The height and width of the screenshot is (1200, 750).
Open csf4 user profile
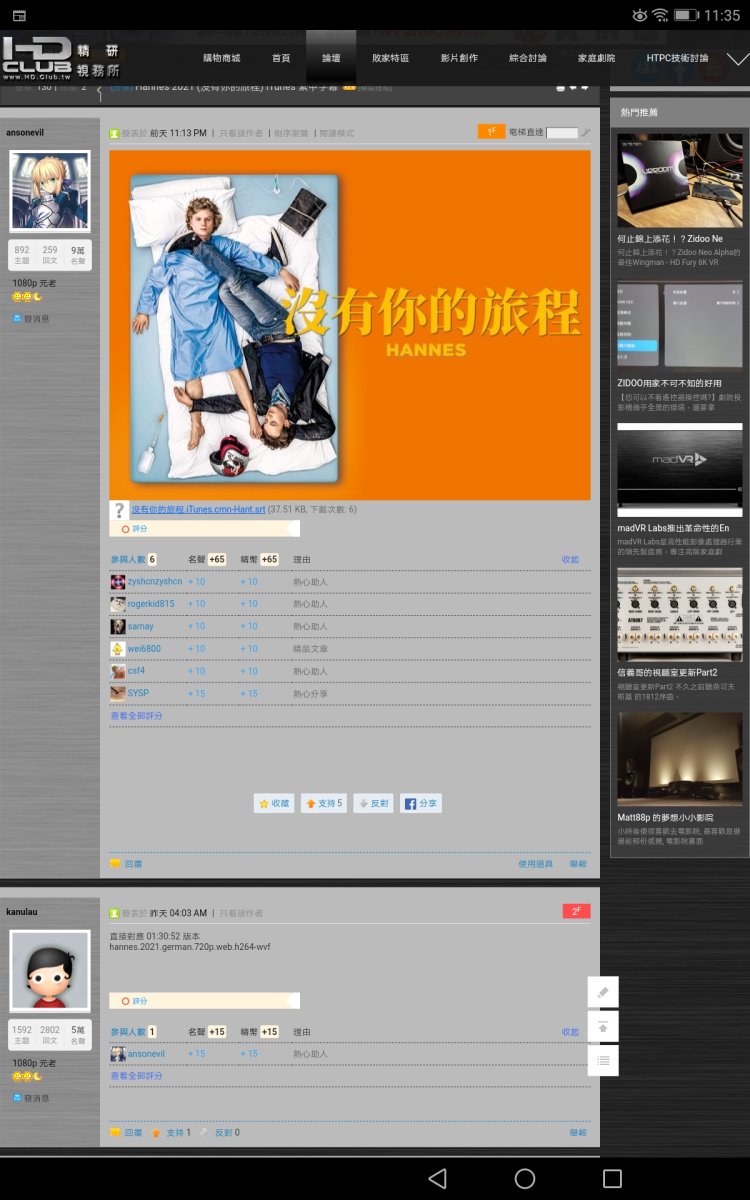click(x=136, y=671)
